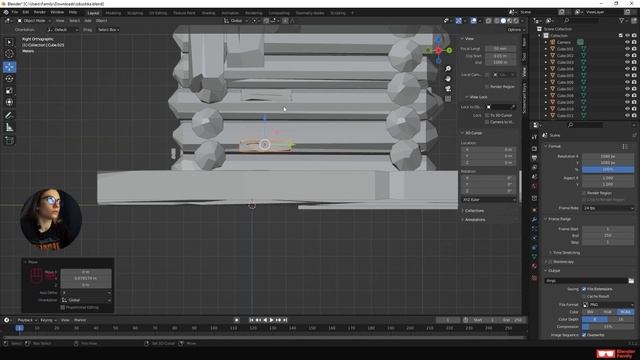
Task: Toggle perspective/orthographic grid icon
Action: click(x=448, y=99)
